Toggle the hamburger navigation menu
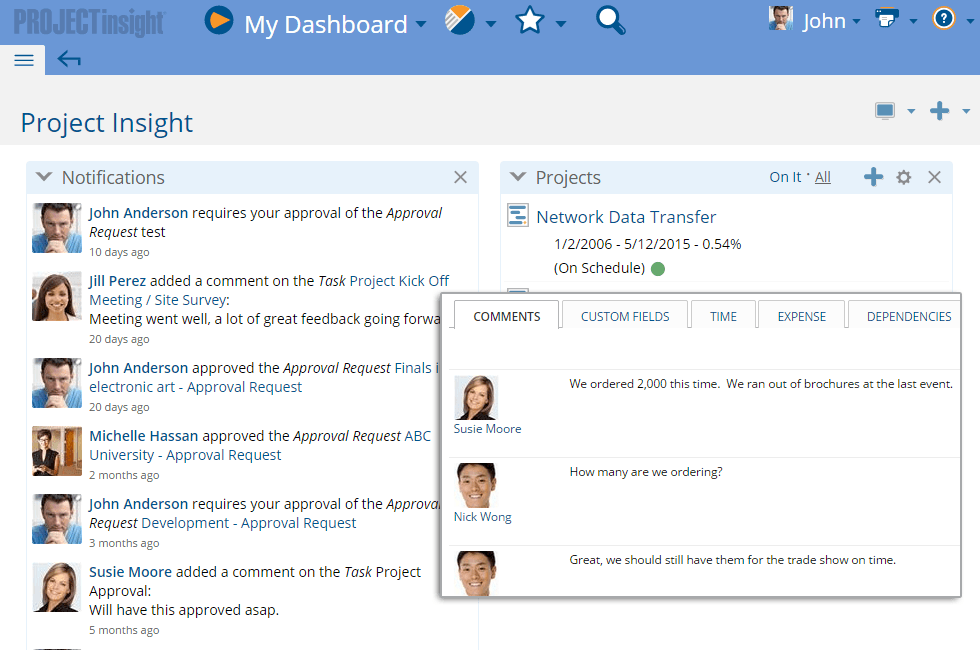Screen dimensions: 980x650 (x=24, y=60)
